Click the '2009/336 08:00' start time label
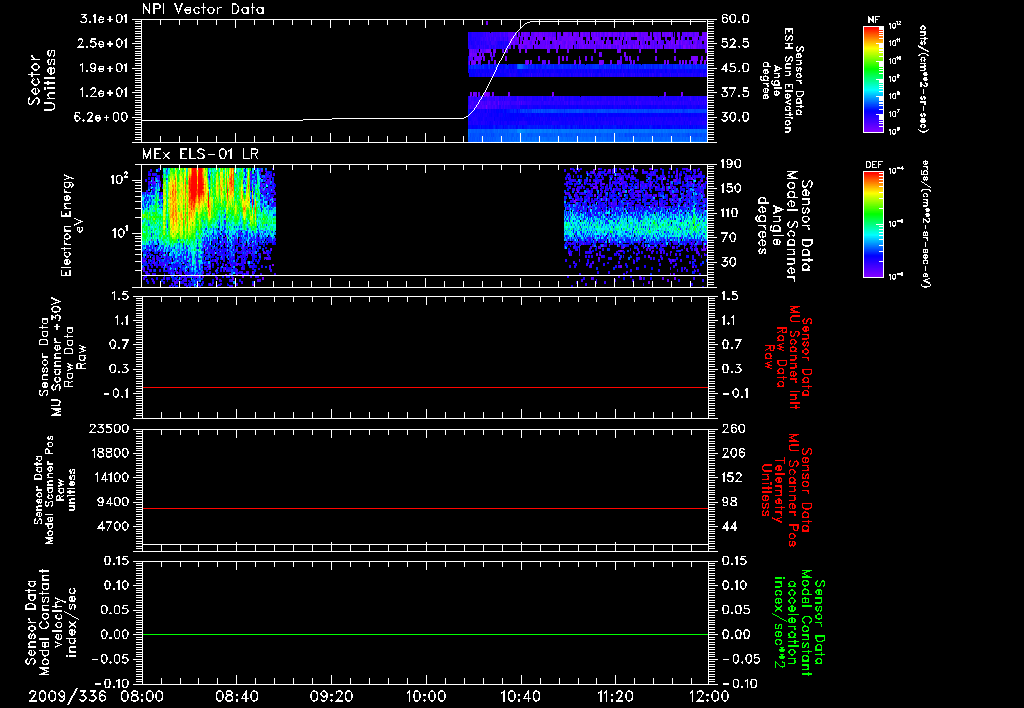1024x708 pixels. (96, 696)
